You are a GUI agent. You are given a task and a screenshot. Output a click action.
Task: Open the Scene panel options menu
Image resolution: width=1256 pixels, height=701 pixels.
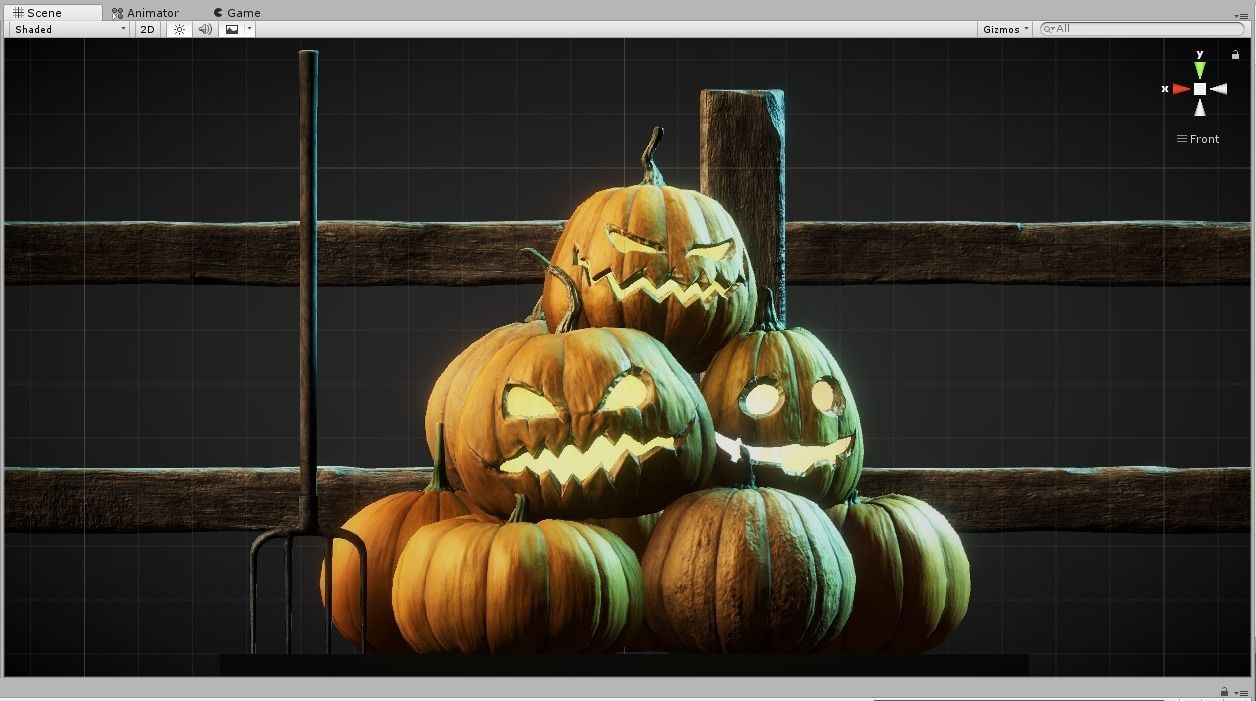pyautogui.click(x=1242, y=15)
